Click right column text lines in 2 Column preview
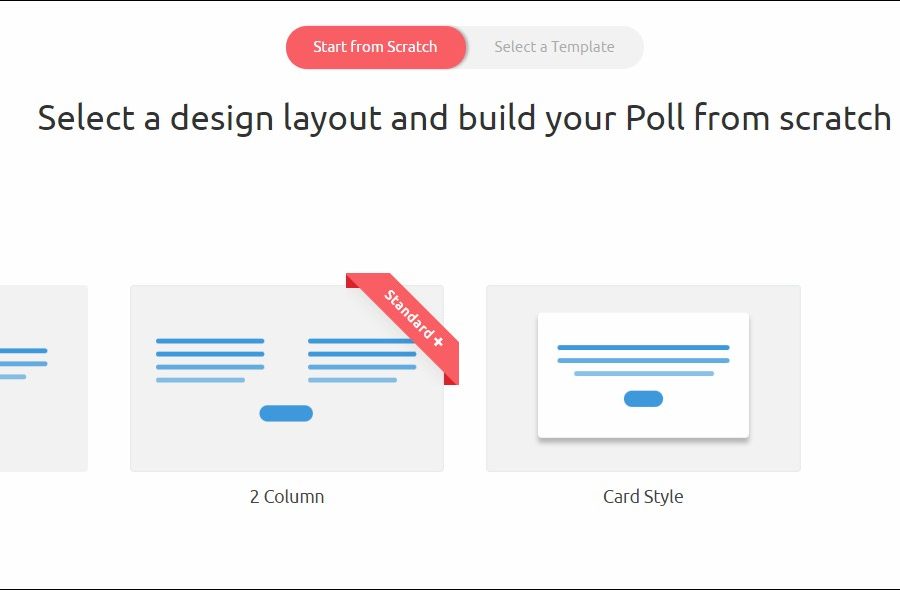Image resolution: width=900 pixels, height=590 pixels. tap(360, 362)
